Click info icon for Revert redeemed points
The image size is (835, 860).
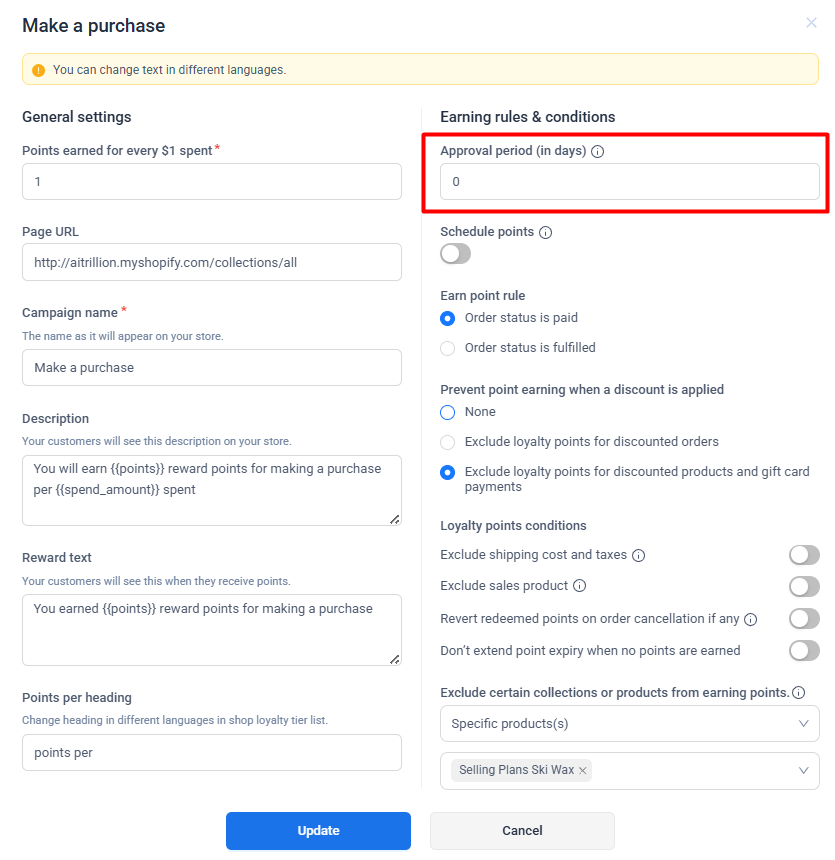tap(750, 619)
